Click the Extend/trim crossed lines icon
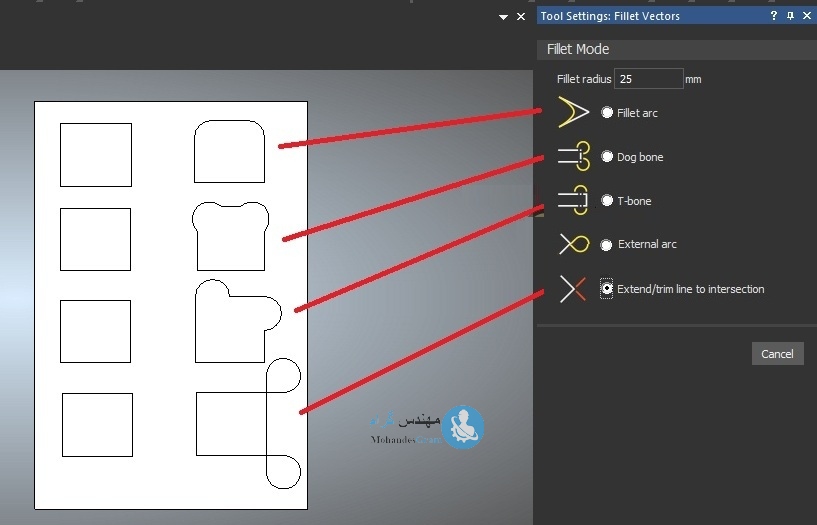The height and width of the screenshot is (525, 817). (x=573, y=289)
